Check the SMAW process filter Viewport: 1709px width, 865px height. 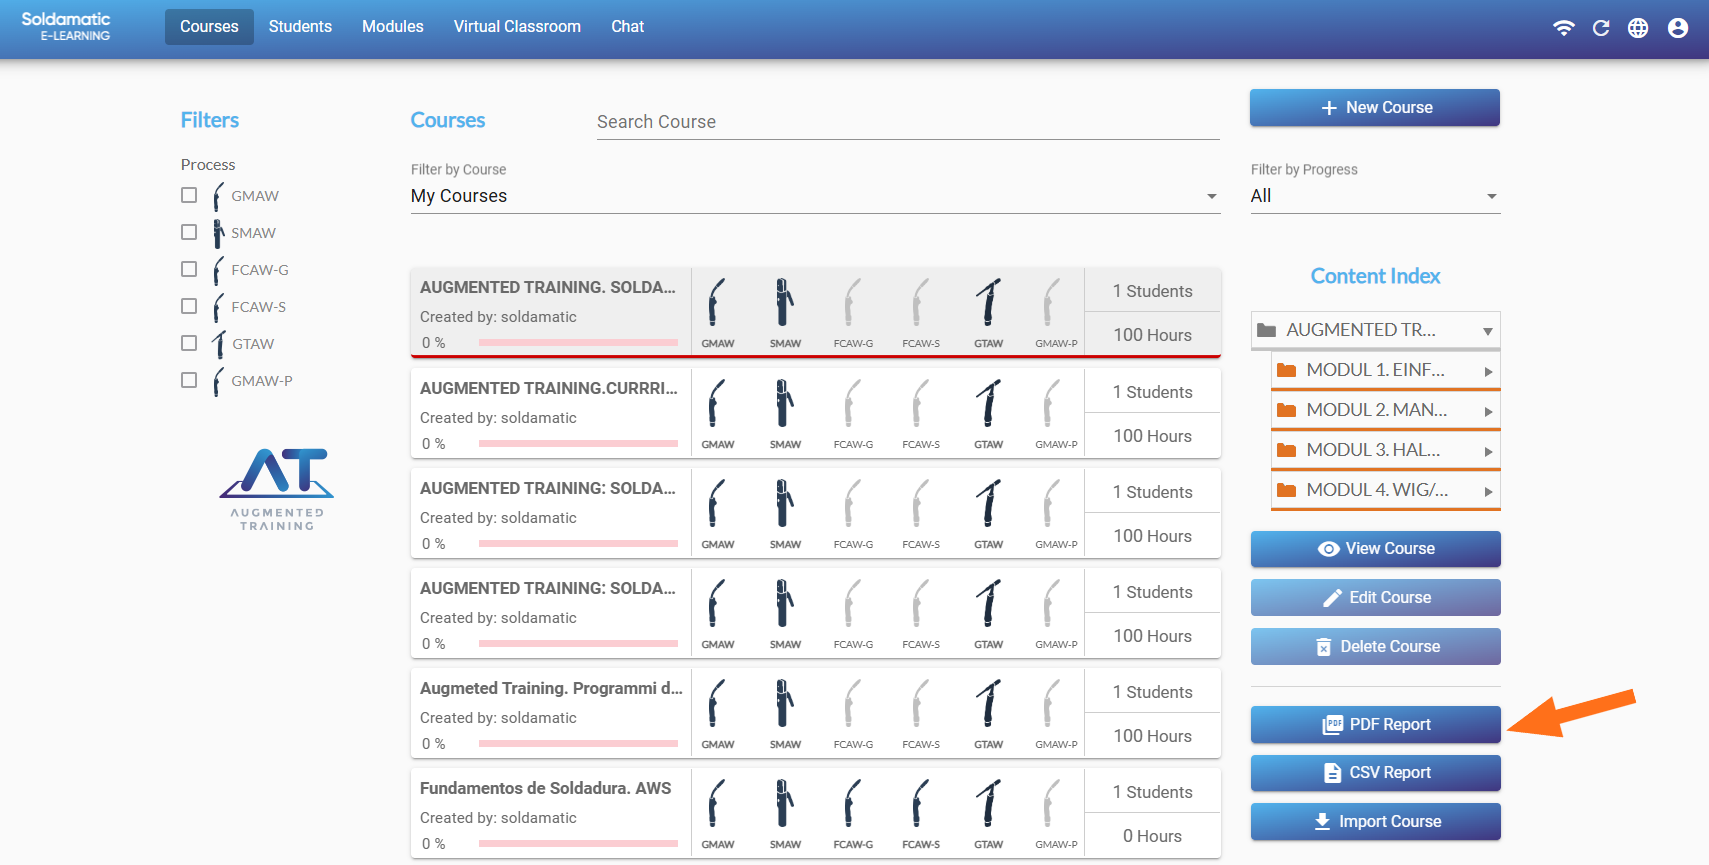[189, 232]
